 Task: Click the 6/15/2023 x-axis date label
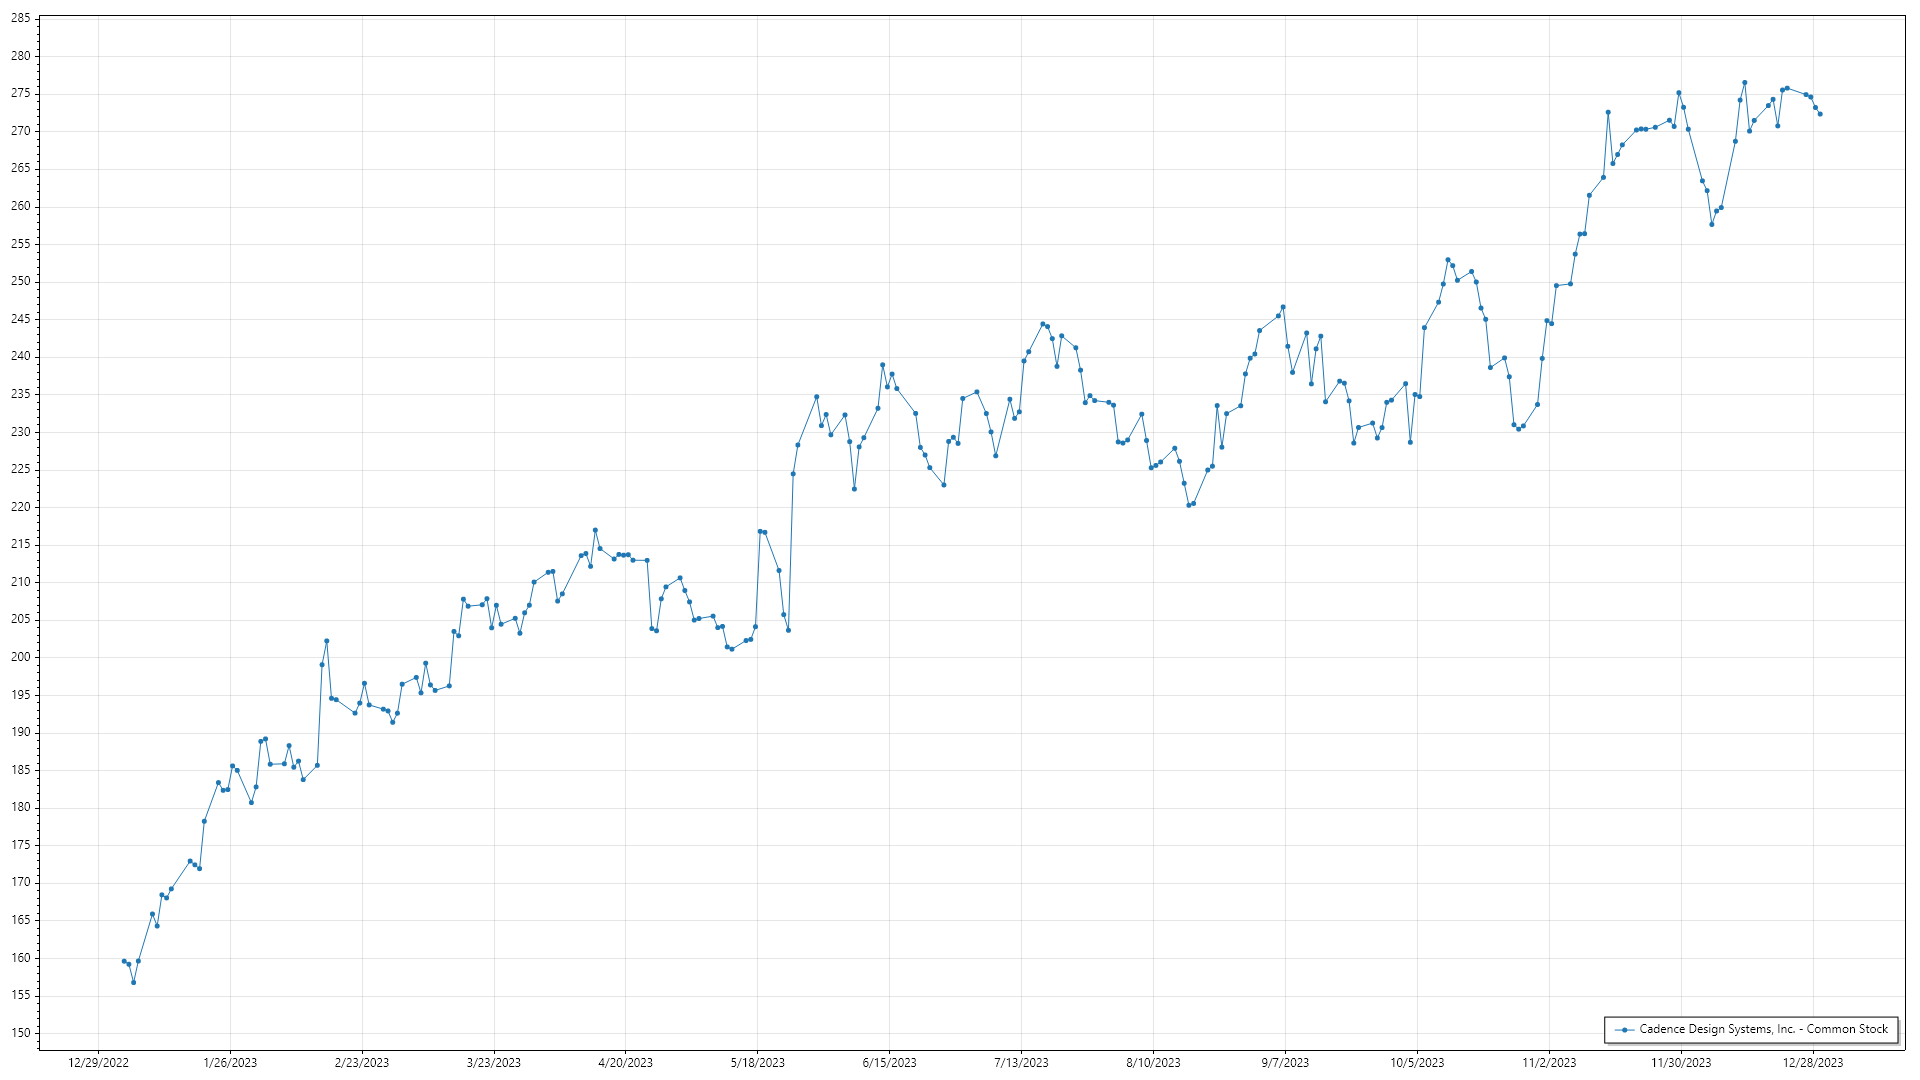point(889,1063)
